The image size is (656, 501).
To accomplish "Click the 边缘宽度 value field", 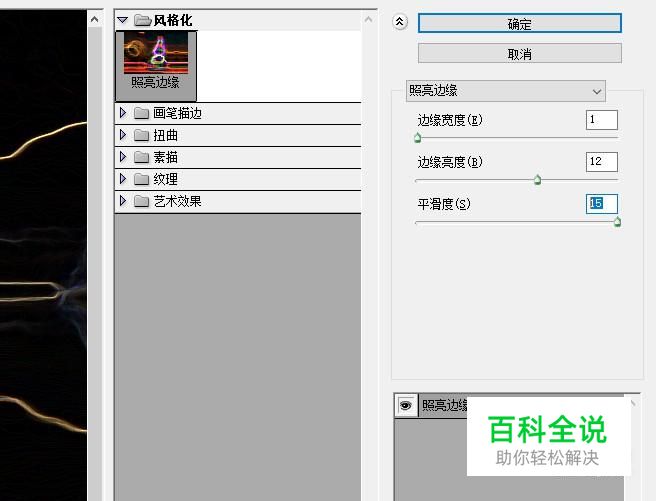I will pyautogui.click(x=602, y=120).
